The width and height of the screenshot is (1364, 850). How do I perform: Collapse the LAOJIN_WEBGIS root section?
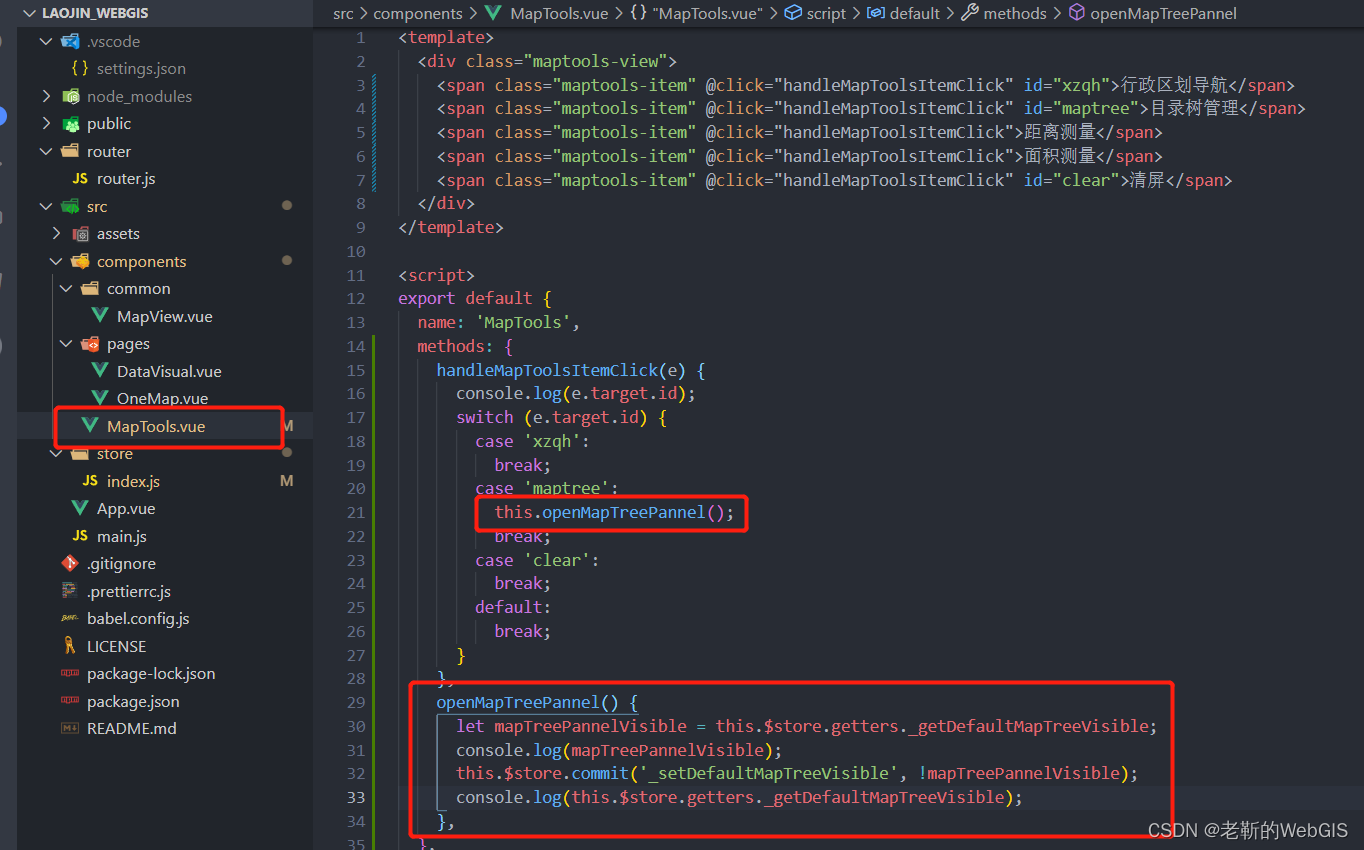[x=29, y=14]
